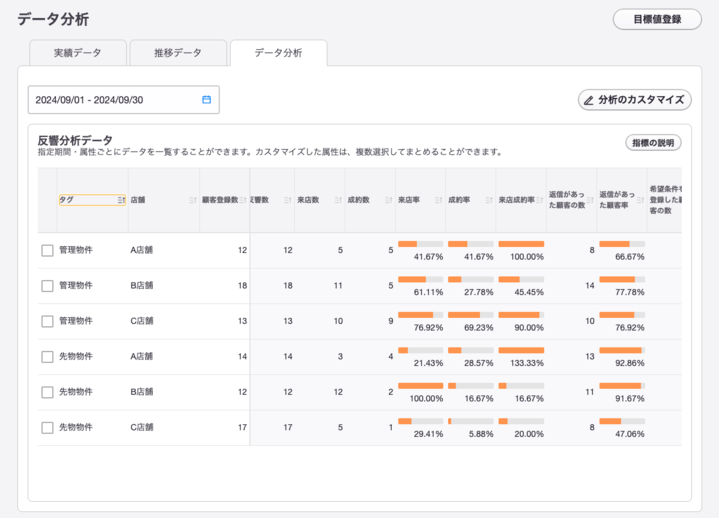Click 成約率 value 69.23%
Viewport: 719px width, 518px height.
[x=479, y=328]
